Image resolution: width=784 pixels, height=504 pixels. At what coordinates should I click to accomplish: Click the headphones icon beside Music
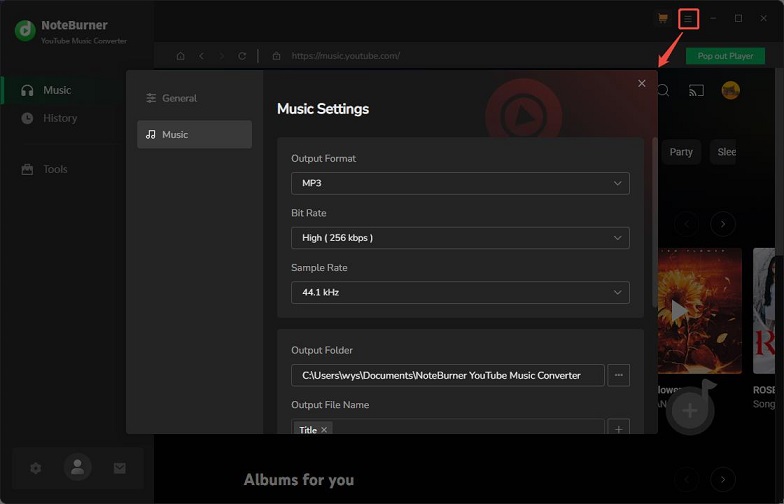(x=27, y=90)
